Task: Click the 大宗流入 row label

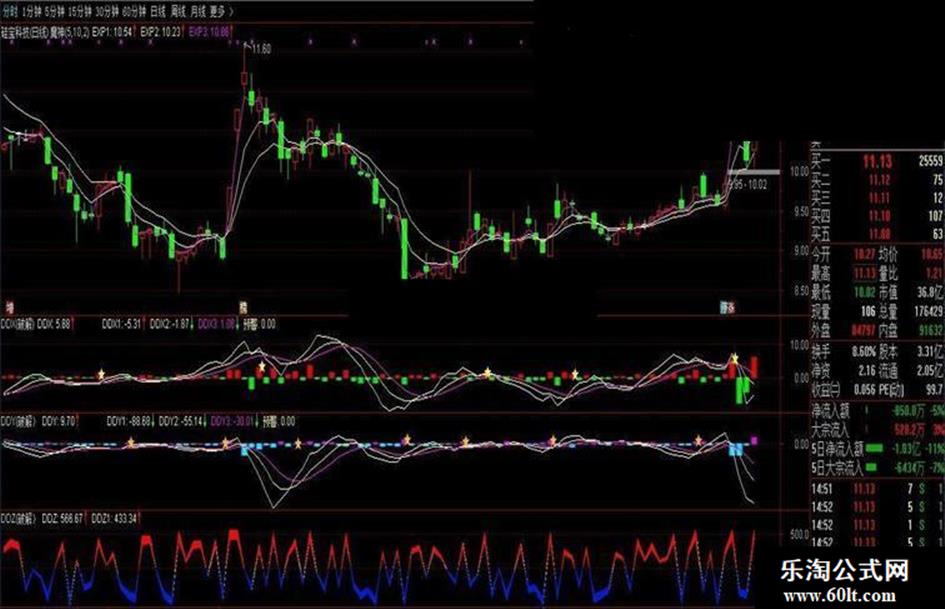Action: pyautogui.click(x=830, y=430)
